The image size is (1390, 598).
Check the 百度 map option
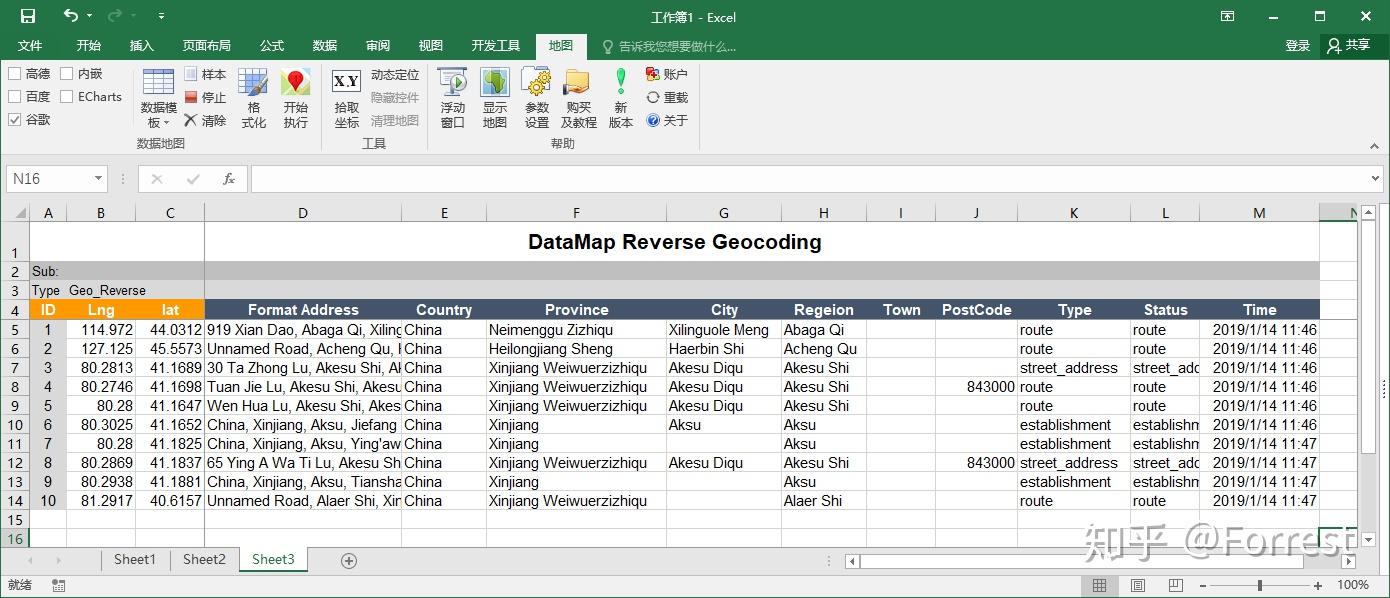coord(17,96)
